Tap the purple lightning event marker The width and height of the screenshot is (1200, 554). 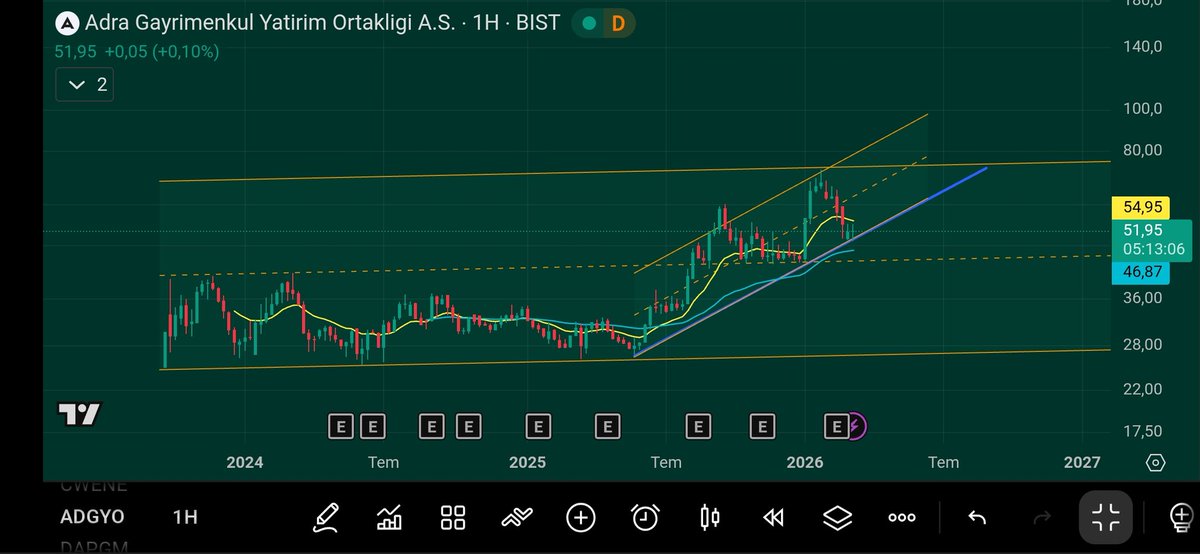click(857, 427)
